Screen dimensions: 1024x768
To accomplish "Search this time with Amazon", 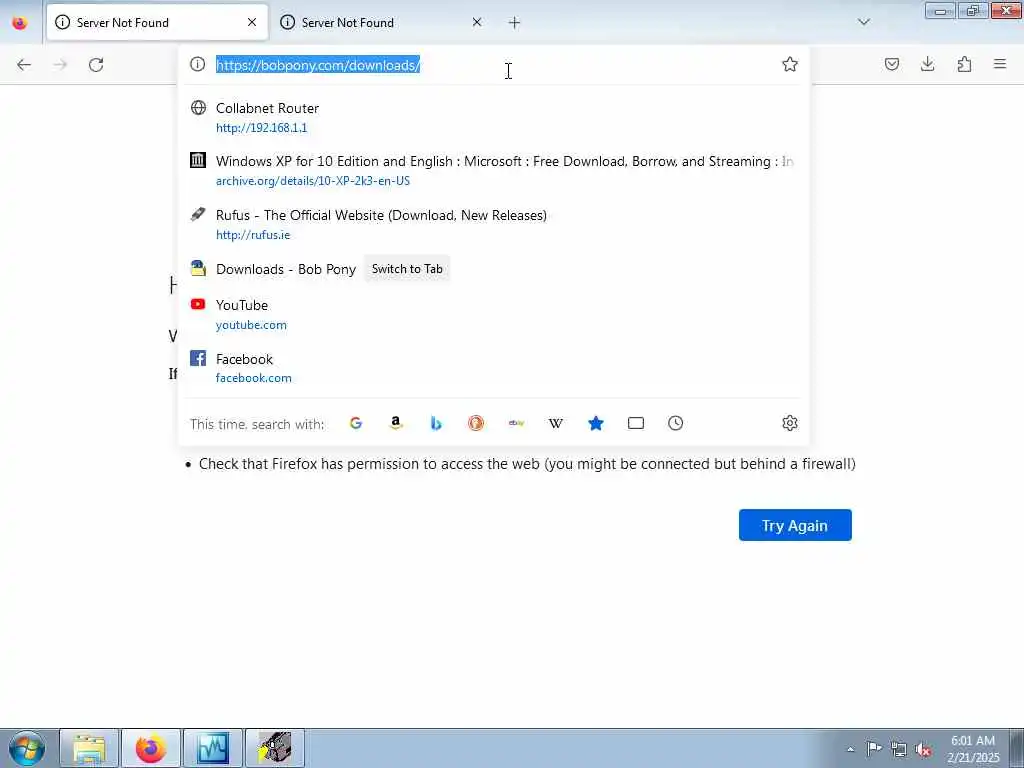I will pos(396,423).
